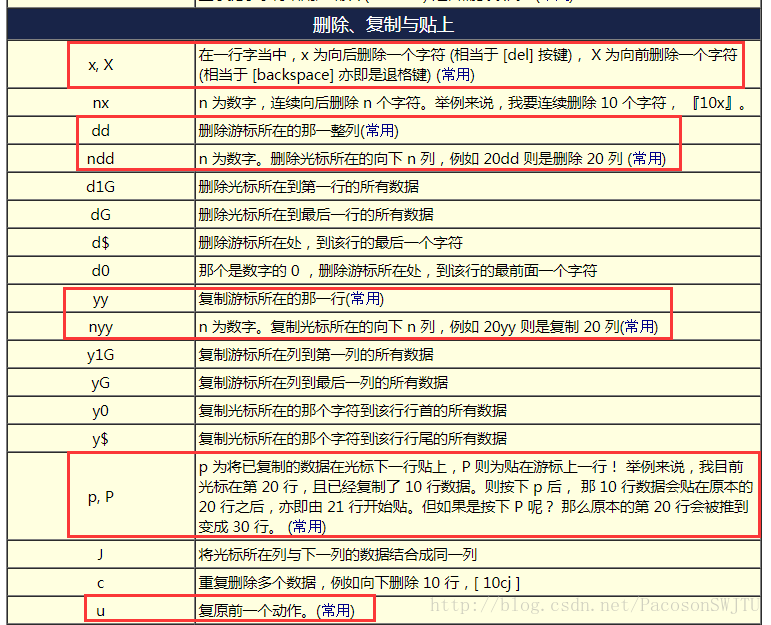Click the description containing [ 10cj ]
The height and width of the screenshot is (625, 771).
point(359,583)
